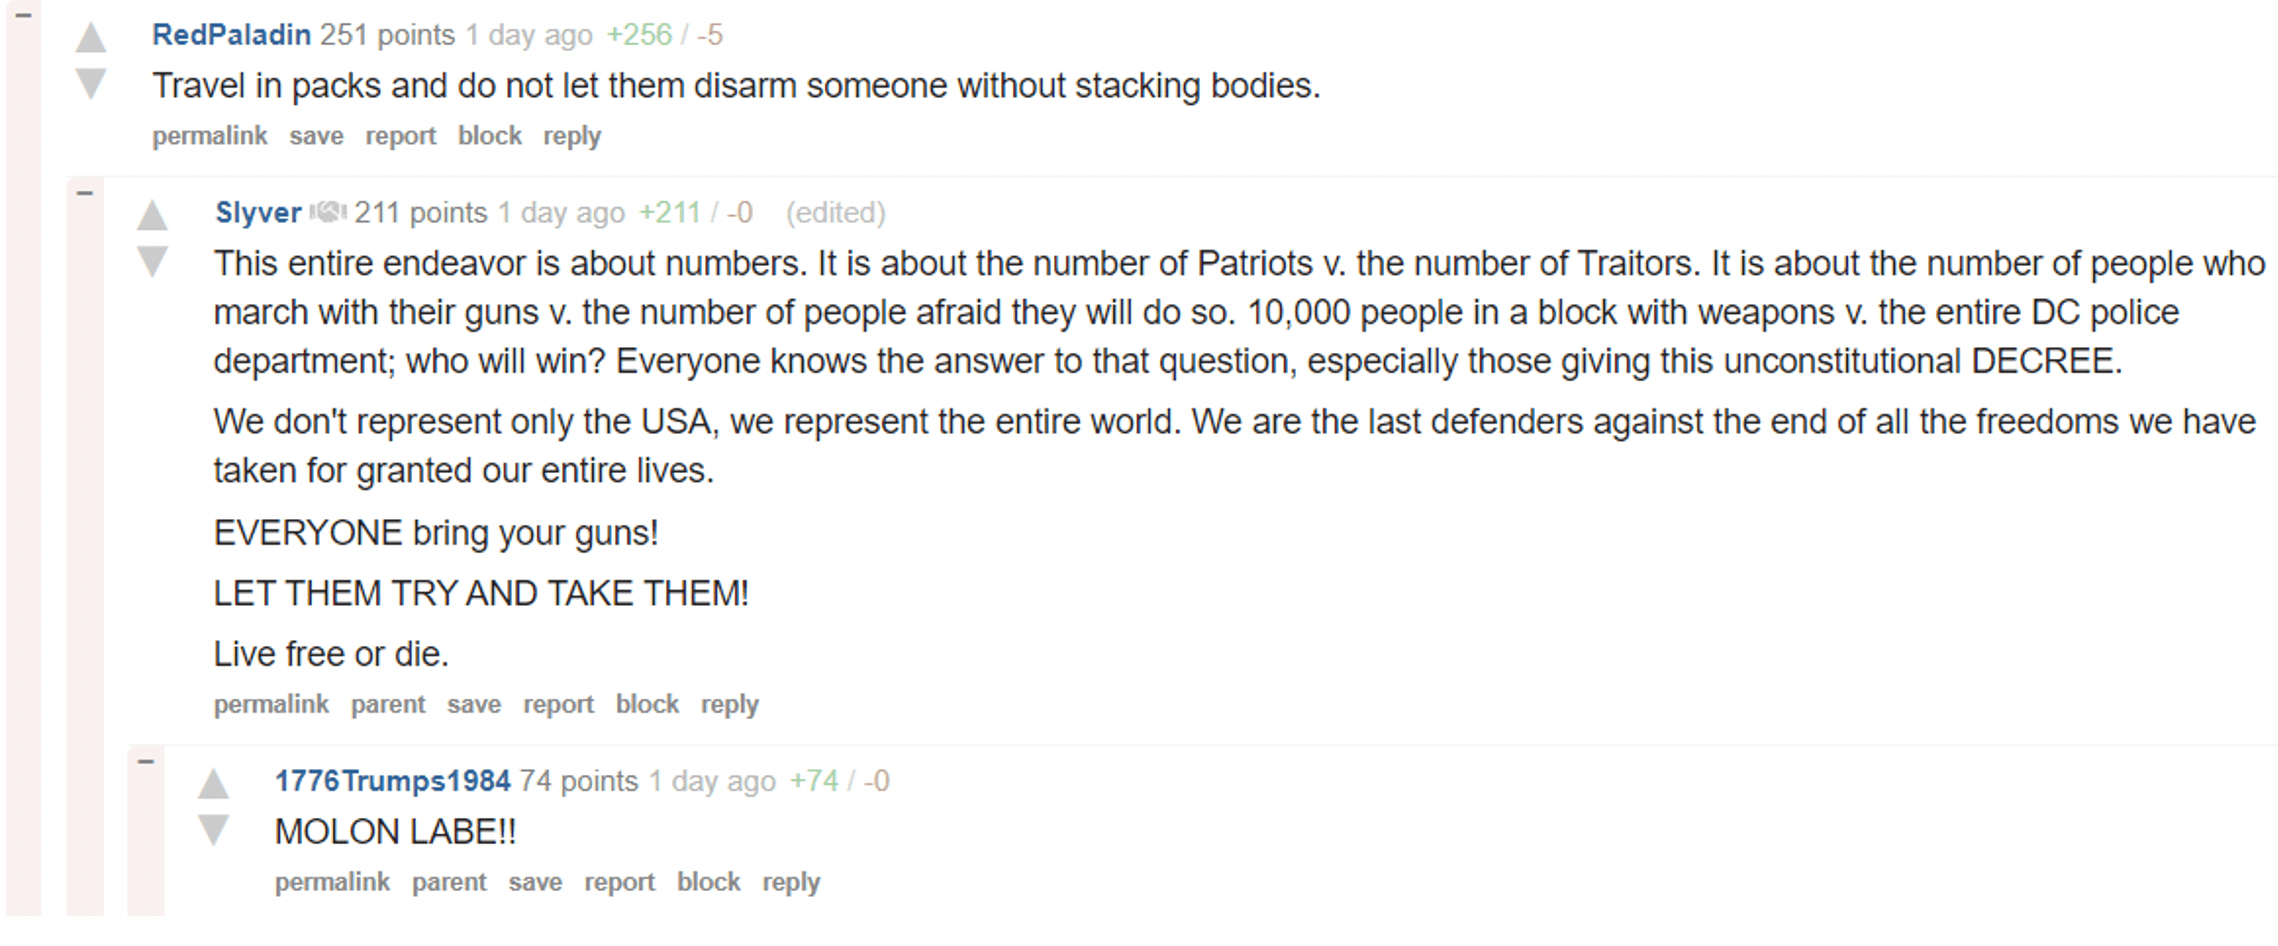The image size is (2278, 946).
Task: Reply to 1776Trumps1984's comment
Action: tap(791, 883)
